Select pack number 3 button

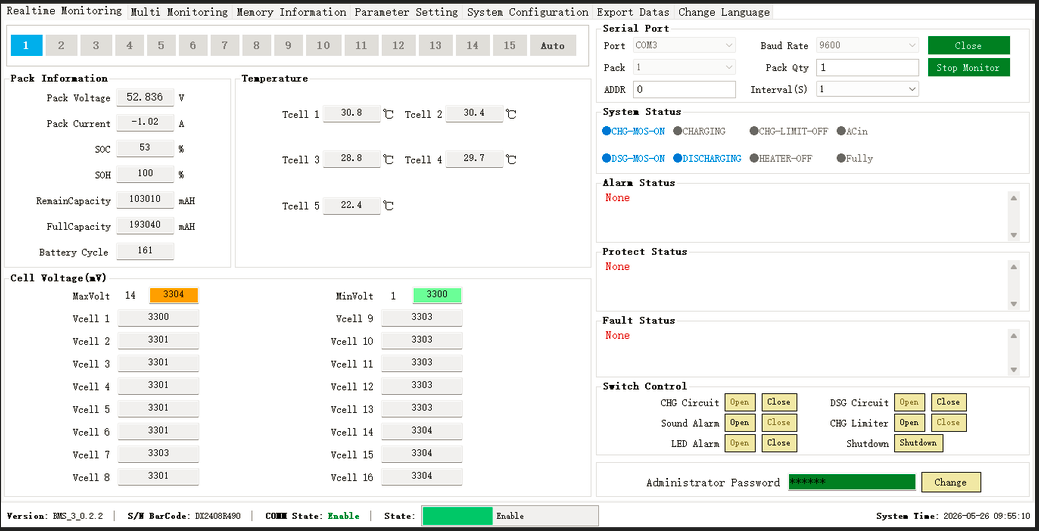96,45
